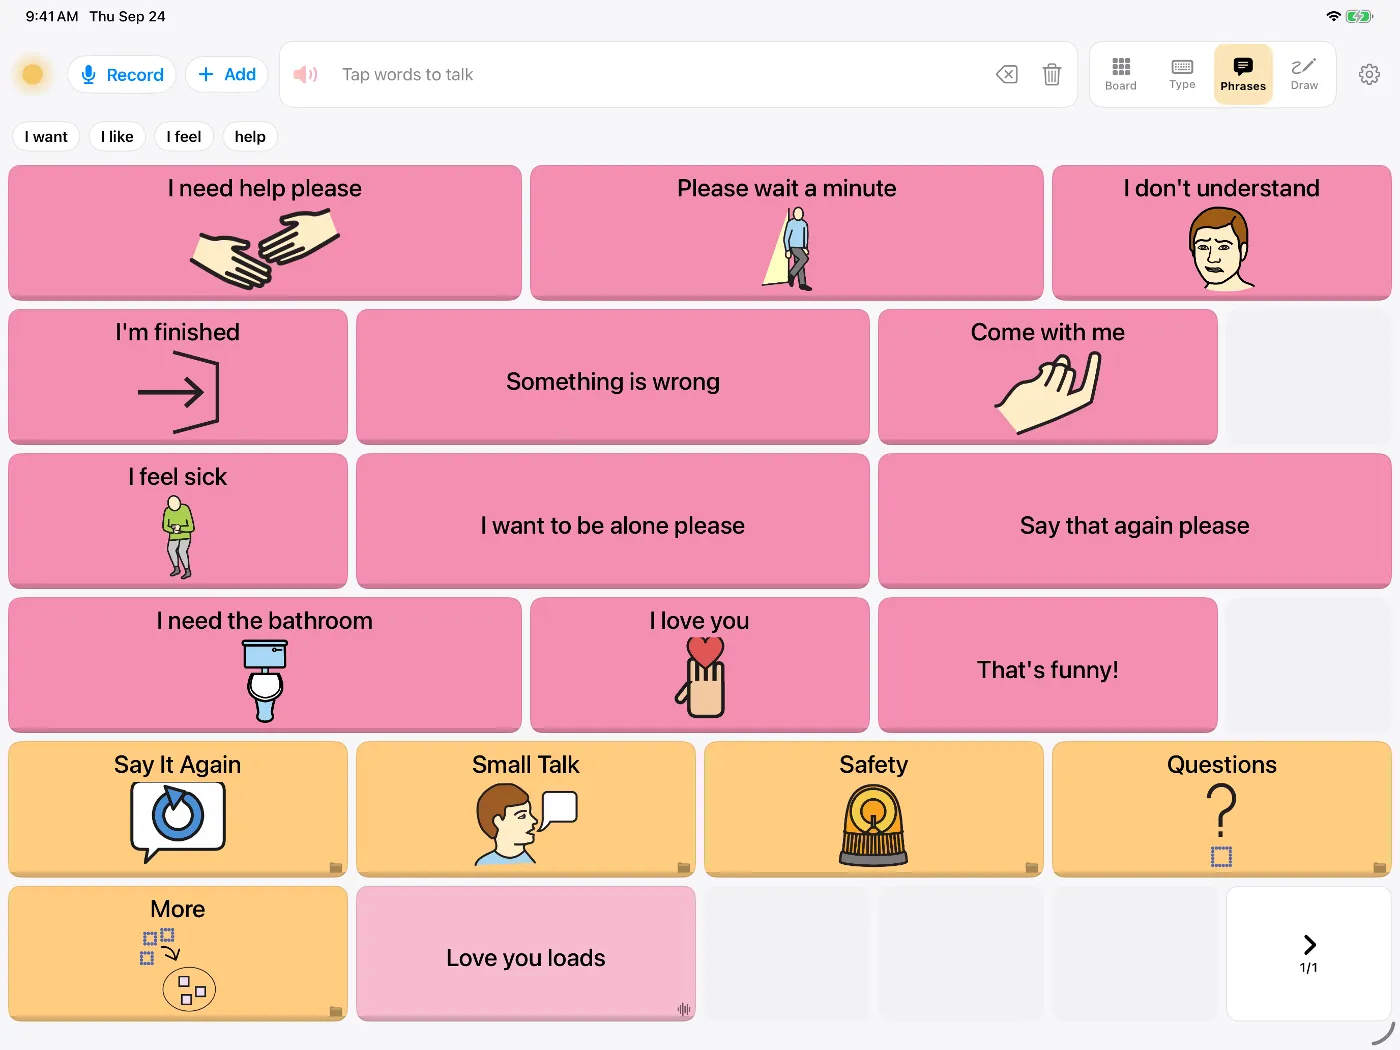
Task: Tap Wi-Fi status icon
Action: [1333, 16]
